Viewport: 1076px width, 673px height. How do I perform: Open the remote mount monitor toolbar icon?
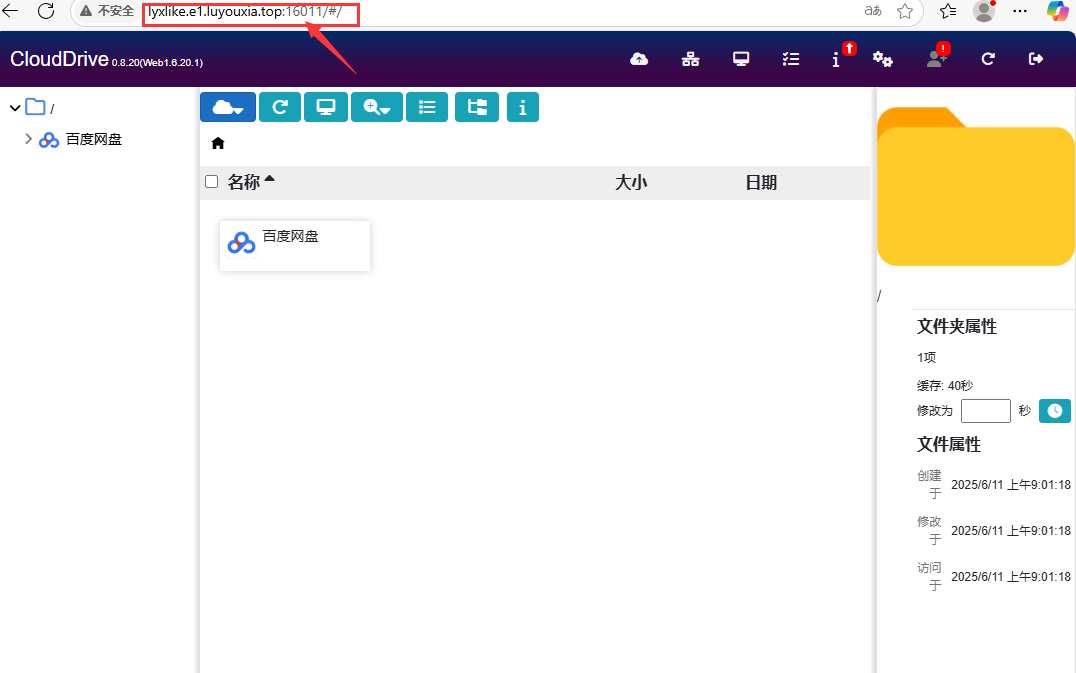pyautogui.click(x=326, y=107)
